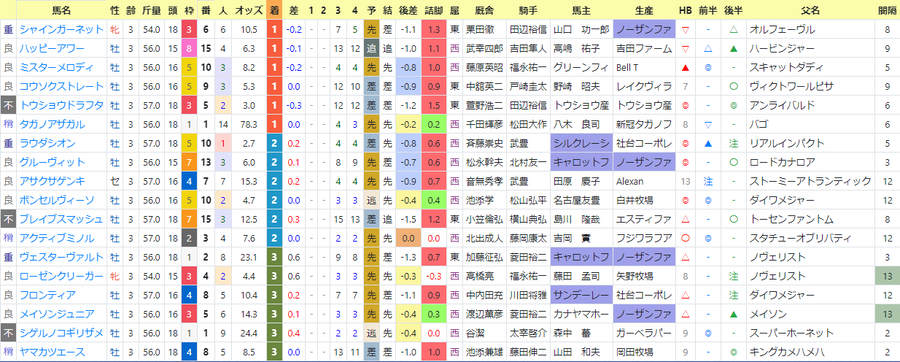Select trainer name 中内田充

[484, 294]
